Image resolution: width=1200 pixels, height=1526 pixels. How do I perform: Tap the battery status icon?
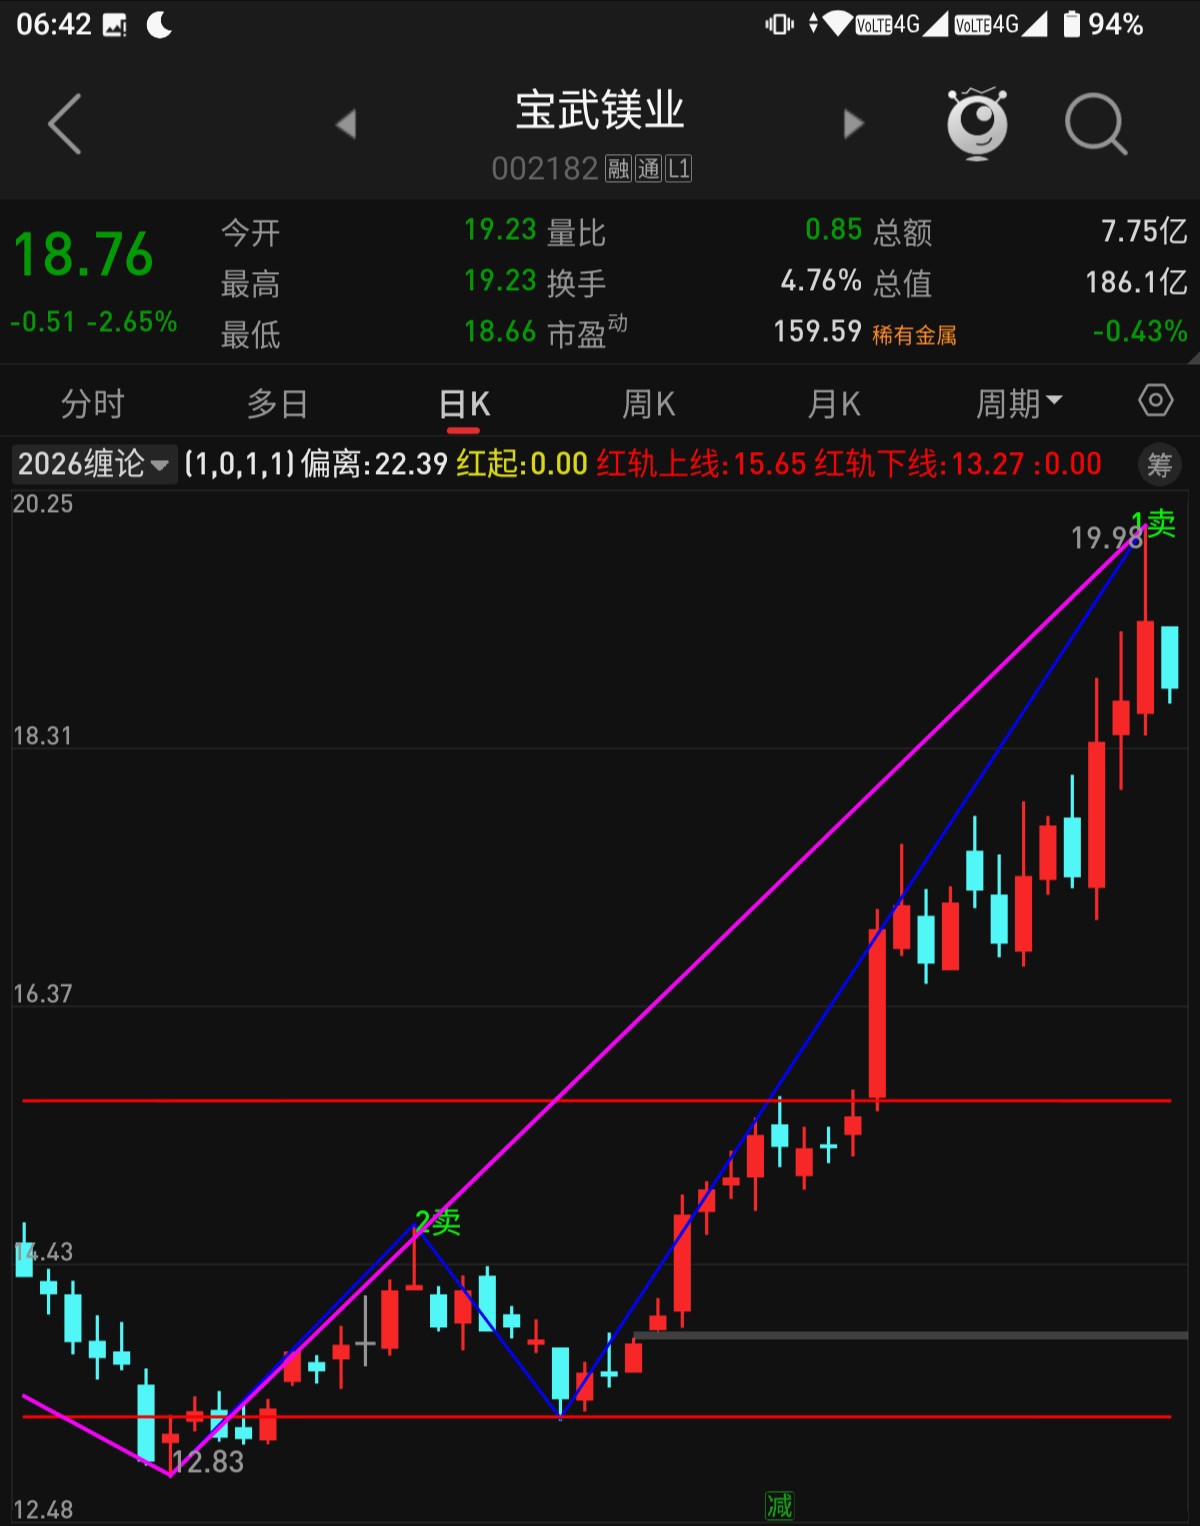(1071, 24)
